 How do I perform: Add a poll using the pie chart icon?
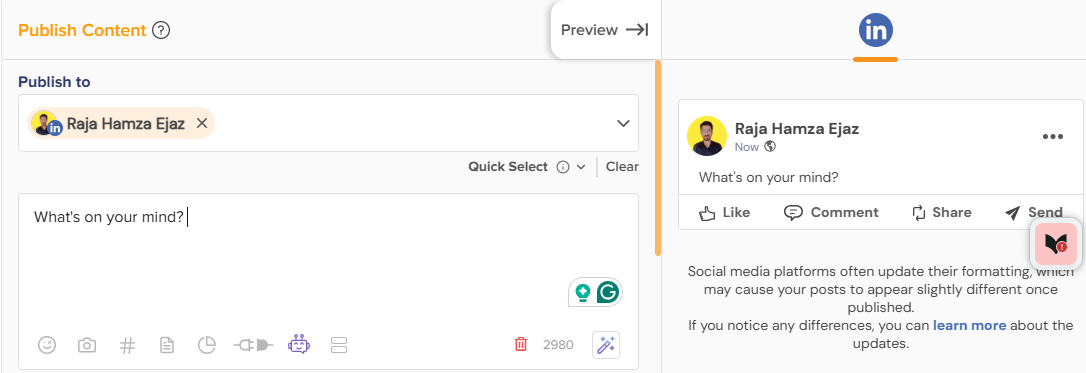(x=206, y=345)
